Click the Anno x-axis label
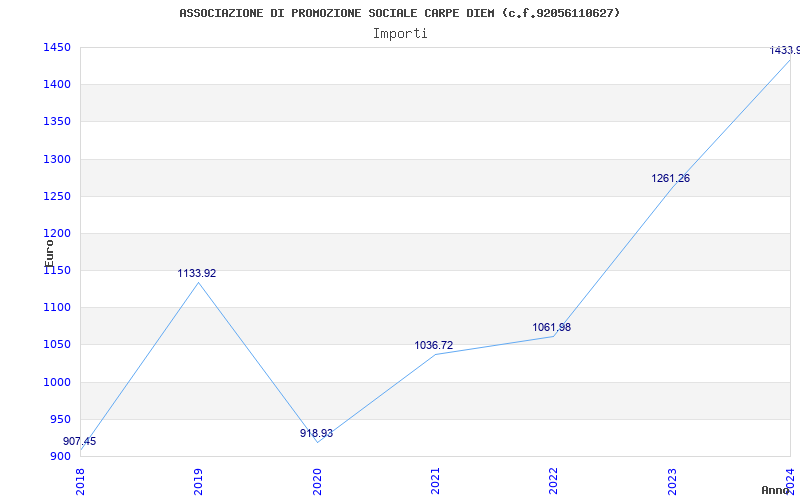800x500 pixels. (x=777, y=490)
